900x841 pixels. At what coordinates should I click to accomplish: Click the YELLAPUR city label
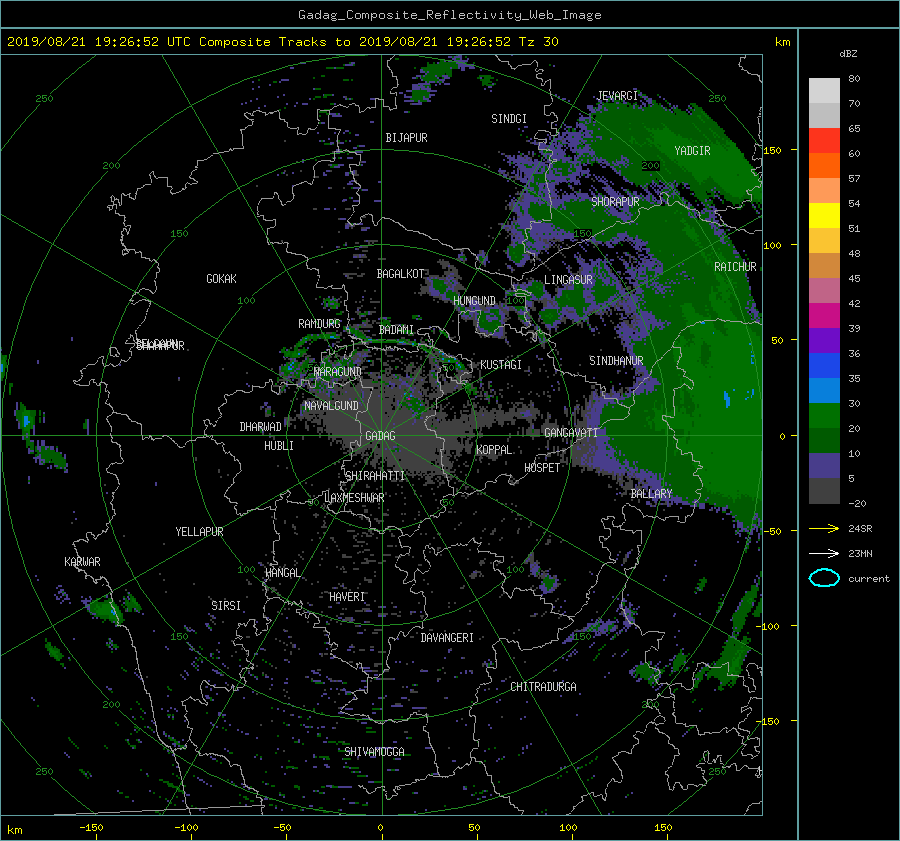point(199,532)
